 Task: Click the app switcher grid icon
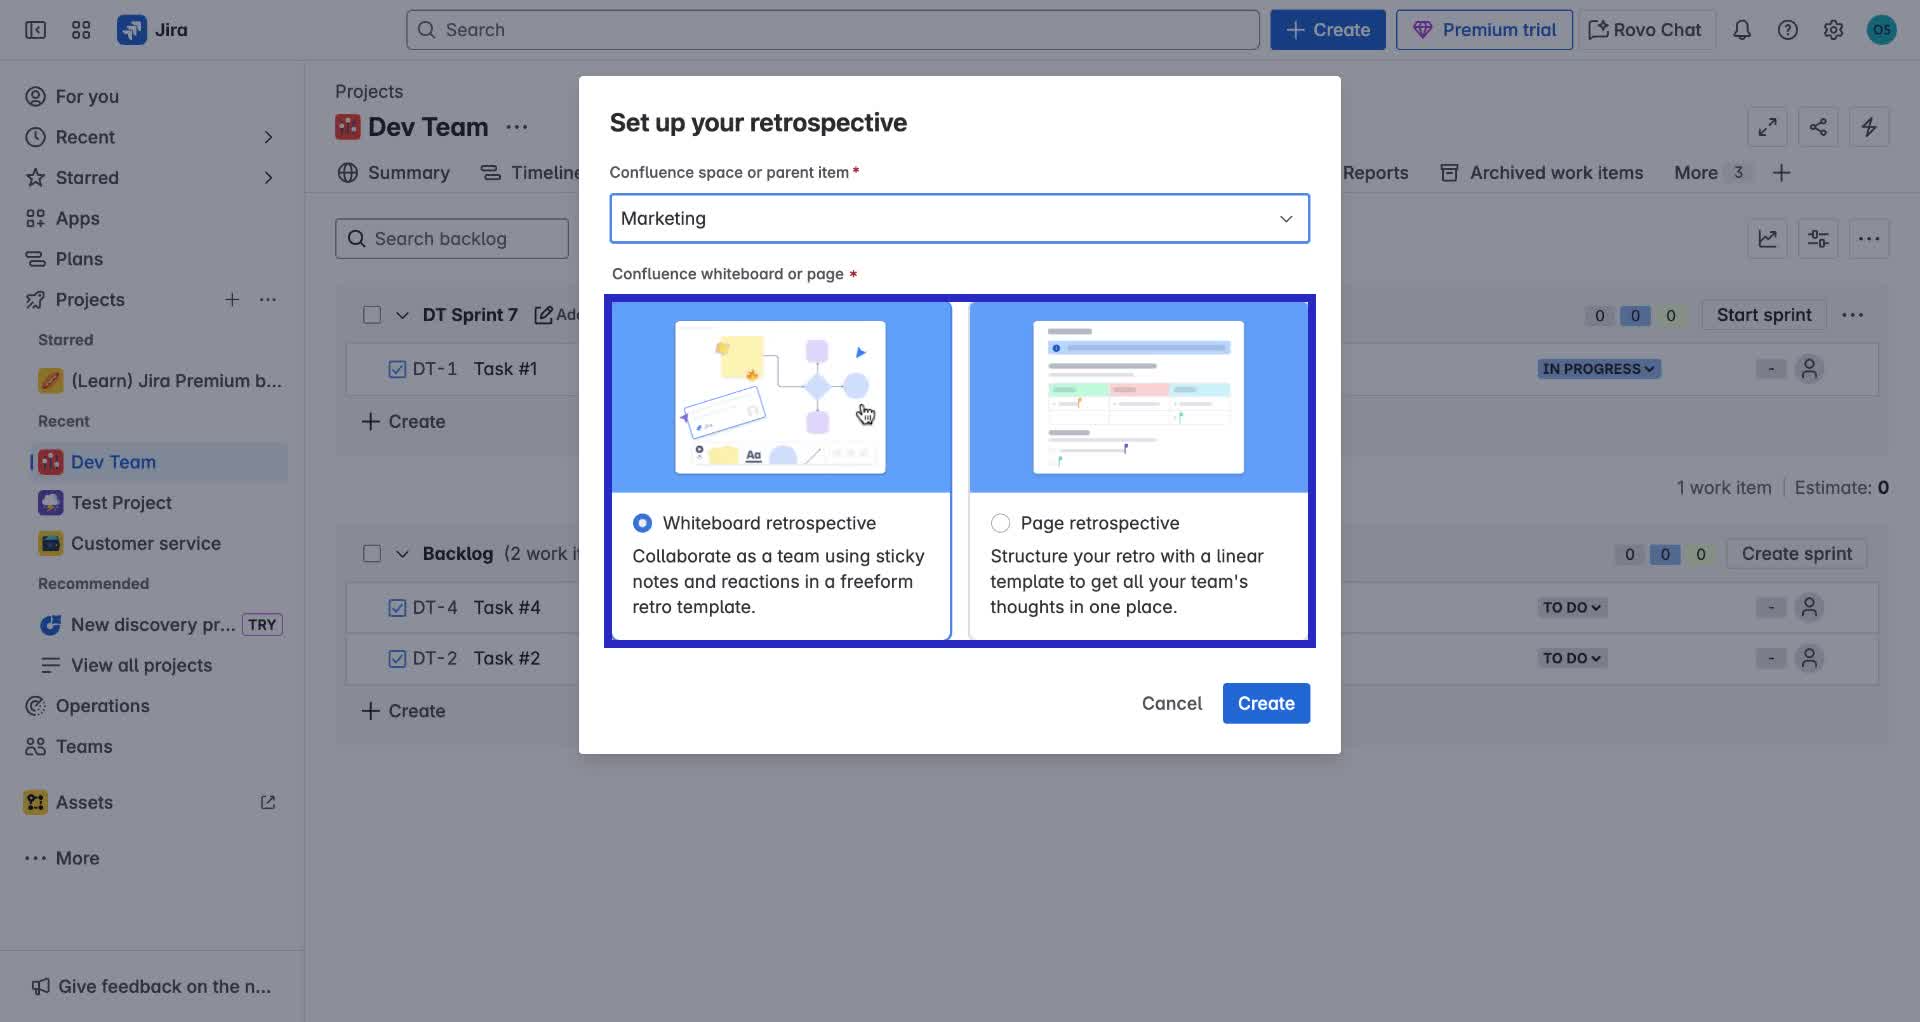pos(81,29)
